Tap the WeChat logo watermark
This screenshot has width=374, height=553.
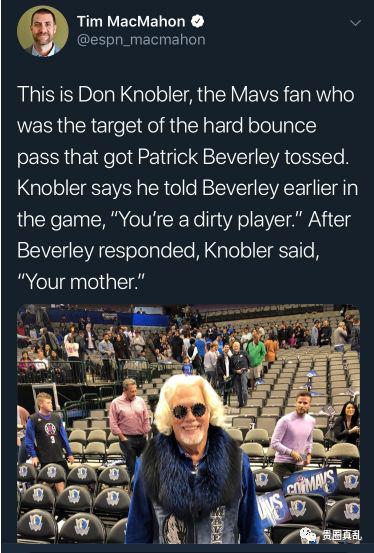point(308,535)
